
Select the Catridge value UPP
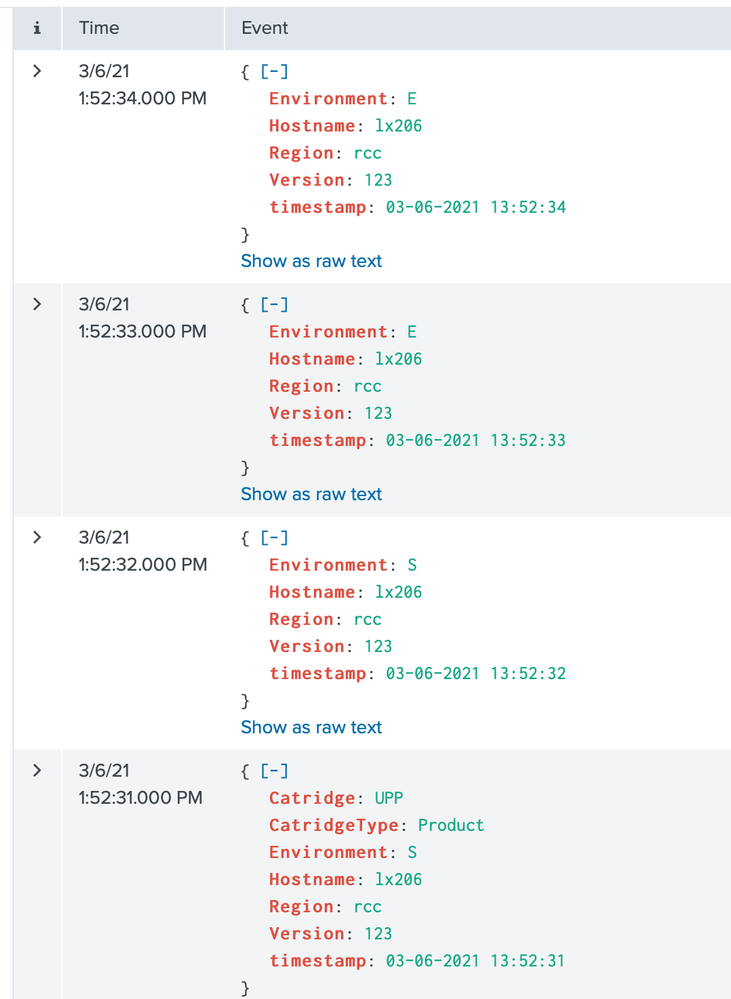[x=389, y=798]
